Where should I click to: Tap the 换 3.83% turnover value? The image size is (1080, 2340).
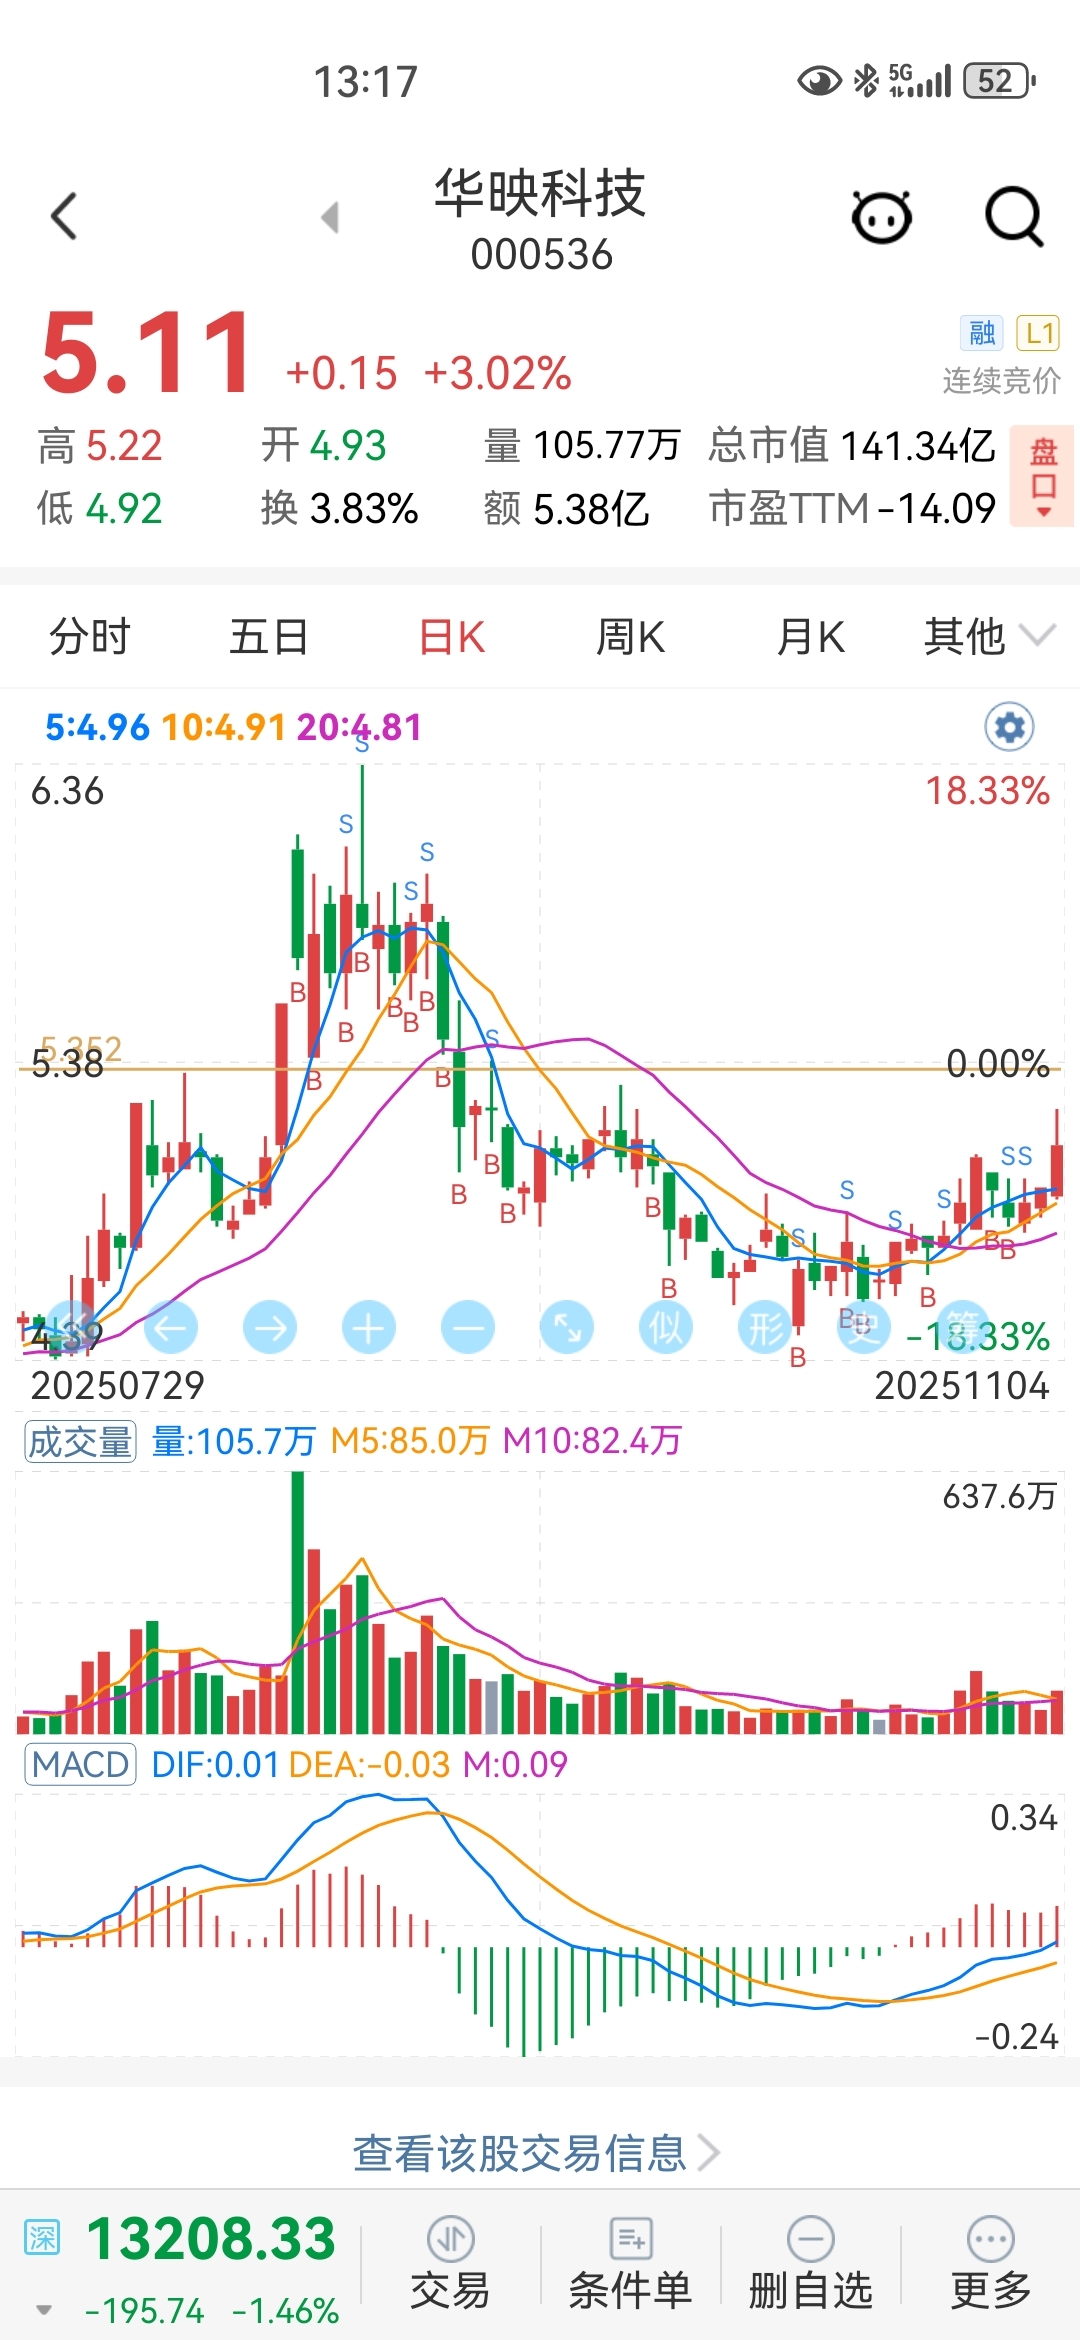coord(339,508)
